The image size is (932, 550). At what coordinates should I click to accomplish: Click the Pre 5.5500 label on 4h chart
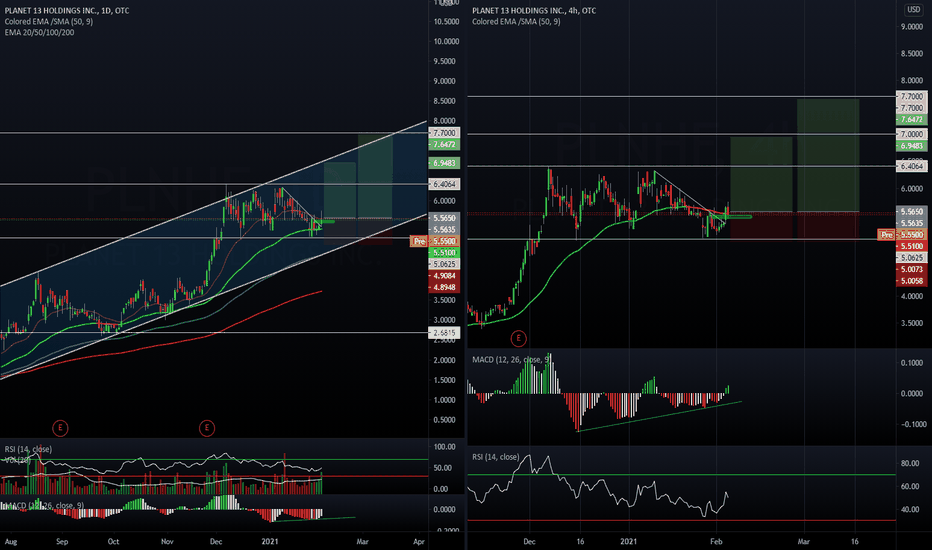tap(902, 235)
